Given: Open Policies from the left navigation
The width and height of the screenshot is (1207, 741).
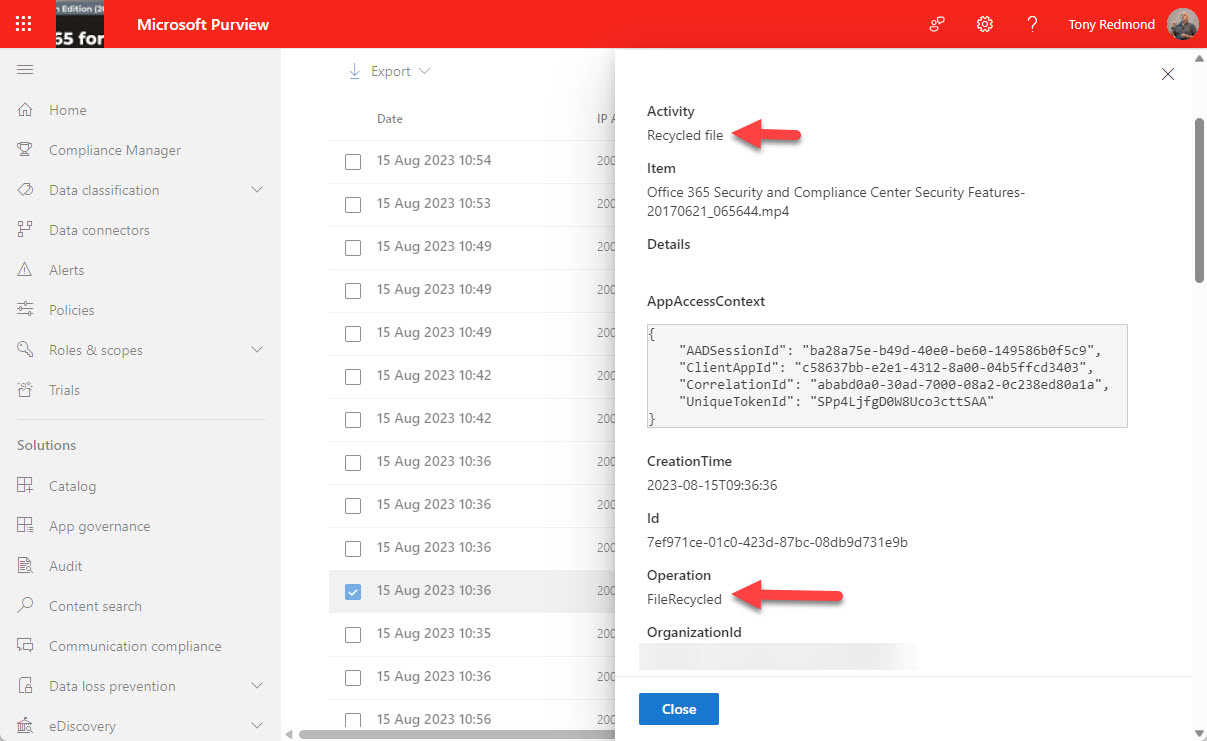Looking at the screenshot, I should pos(72,310).
